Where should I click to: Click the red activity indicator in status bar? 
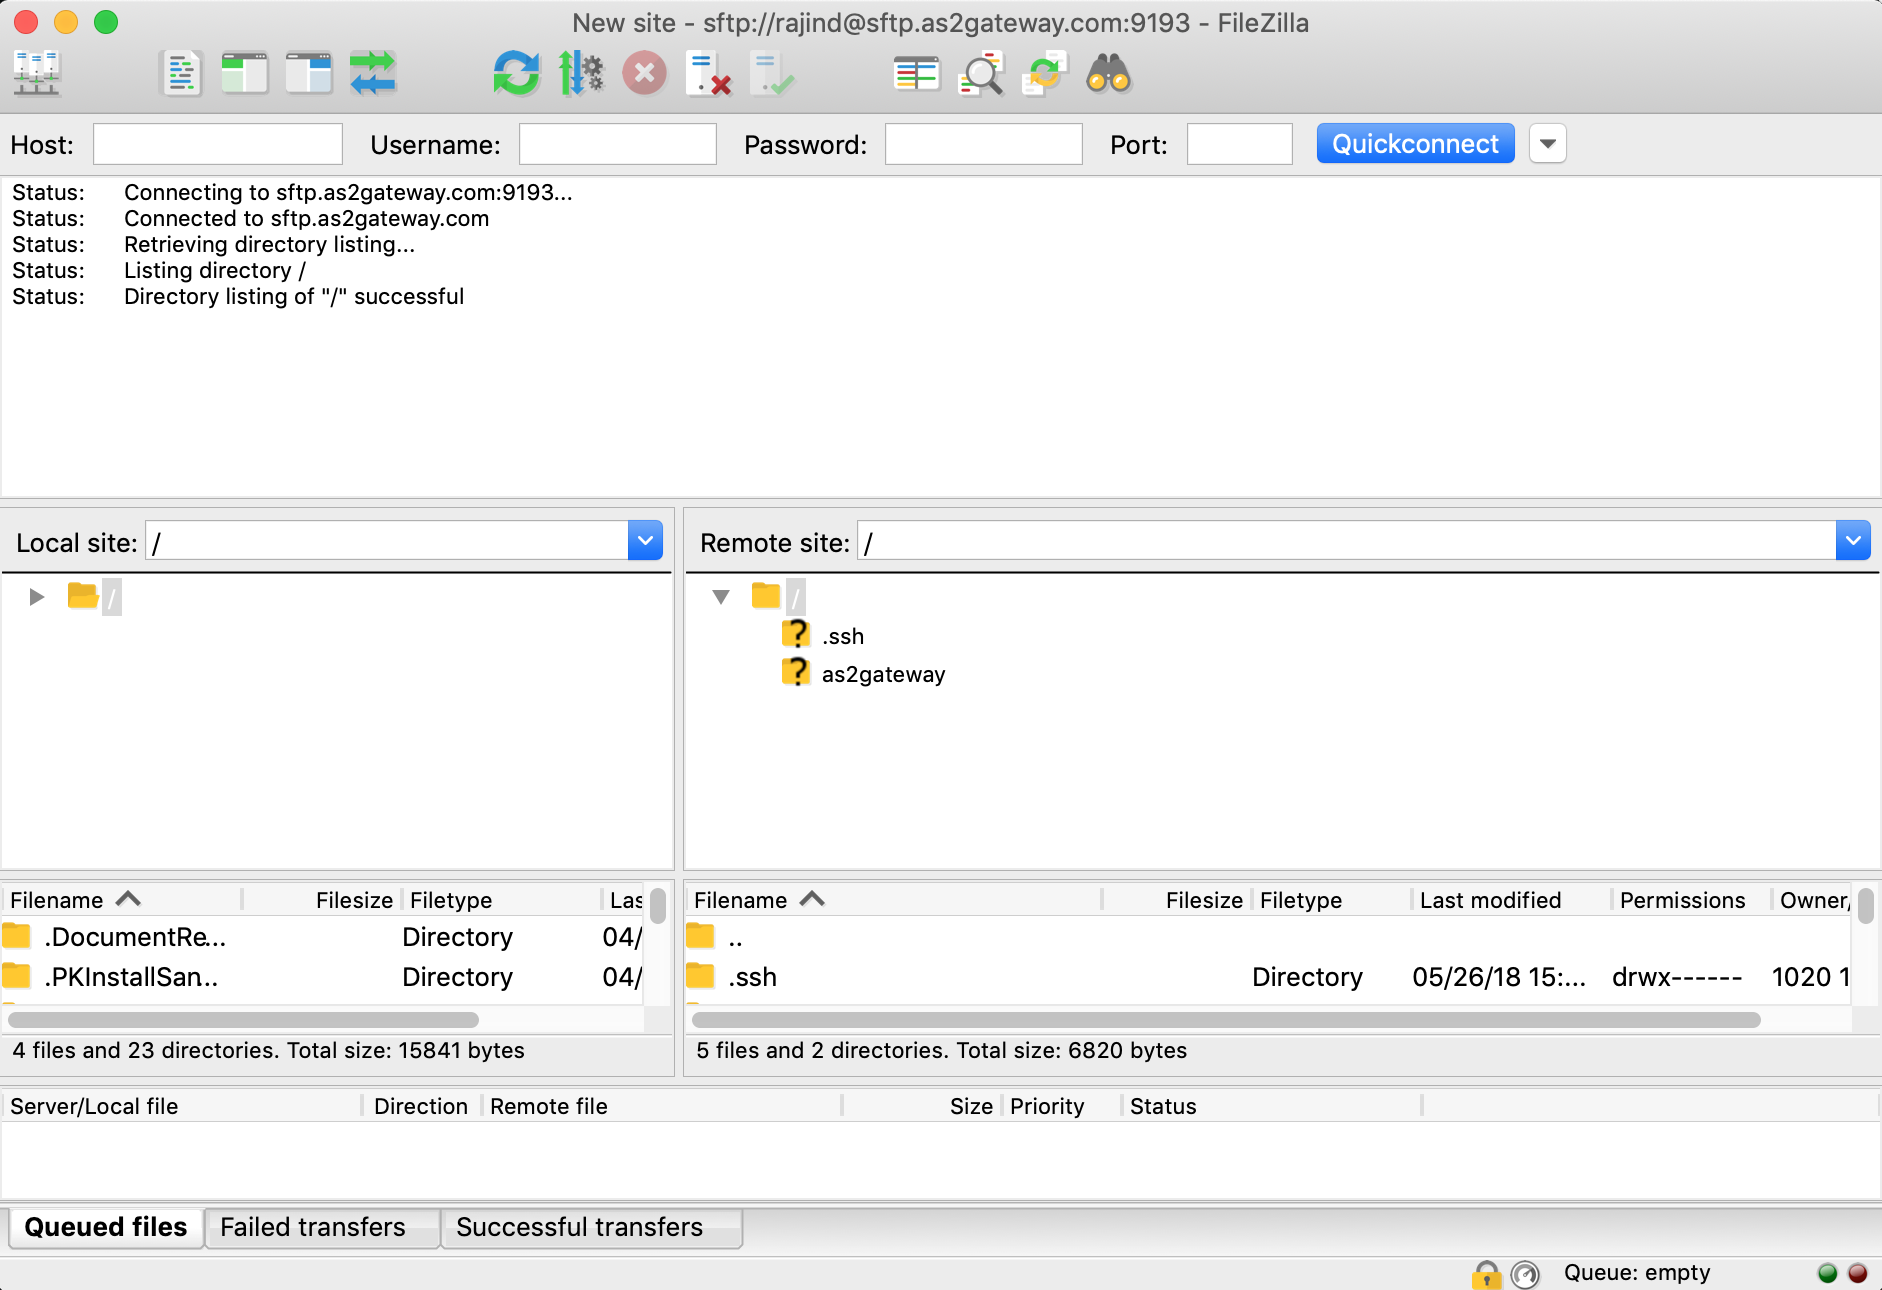pyautogui.click(x=1858, y=1273)
